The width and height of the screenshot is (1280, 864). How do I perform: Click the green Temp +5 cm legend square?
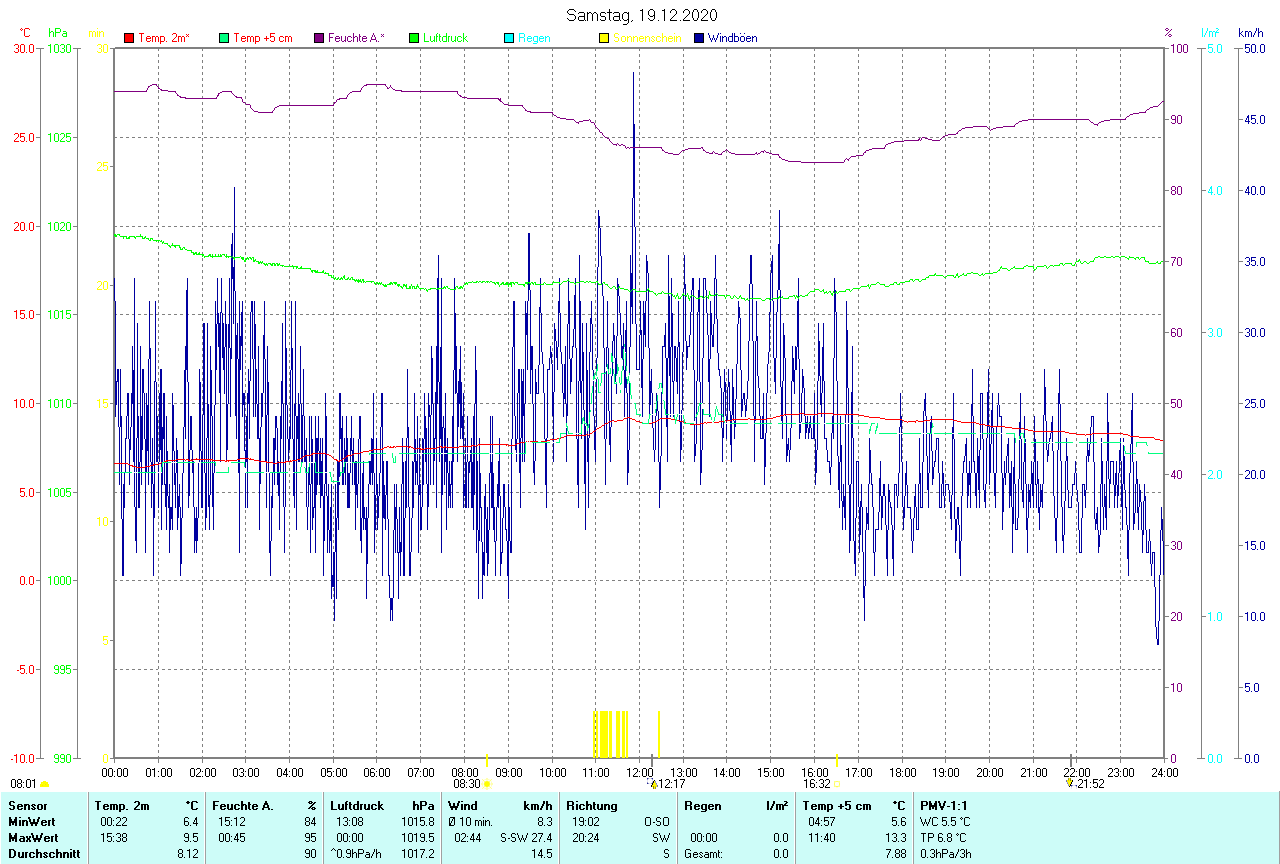(x=224, y=38)
